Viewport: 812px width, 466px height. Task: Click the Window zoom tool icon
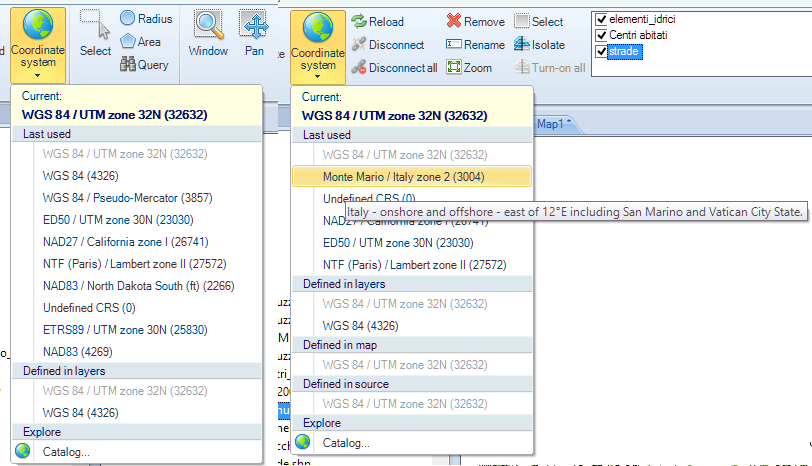pos(208,26)
